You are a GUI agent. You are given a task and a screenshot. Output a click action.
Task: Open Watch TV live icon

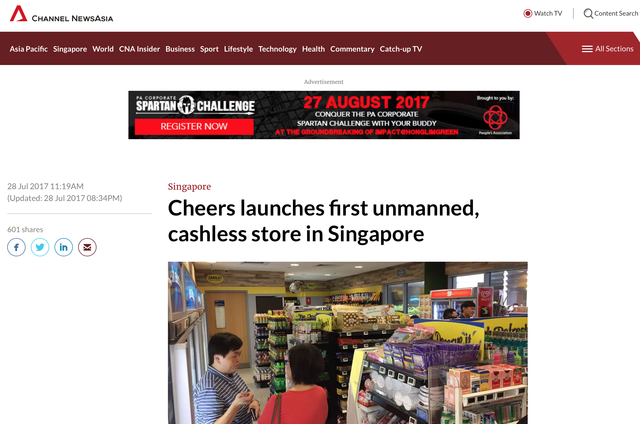(528, 13)
